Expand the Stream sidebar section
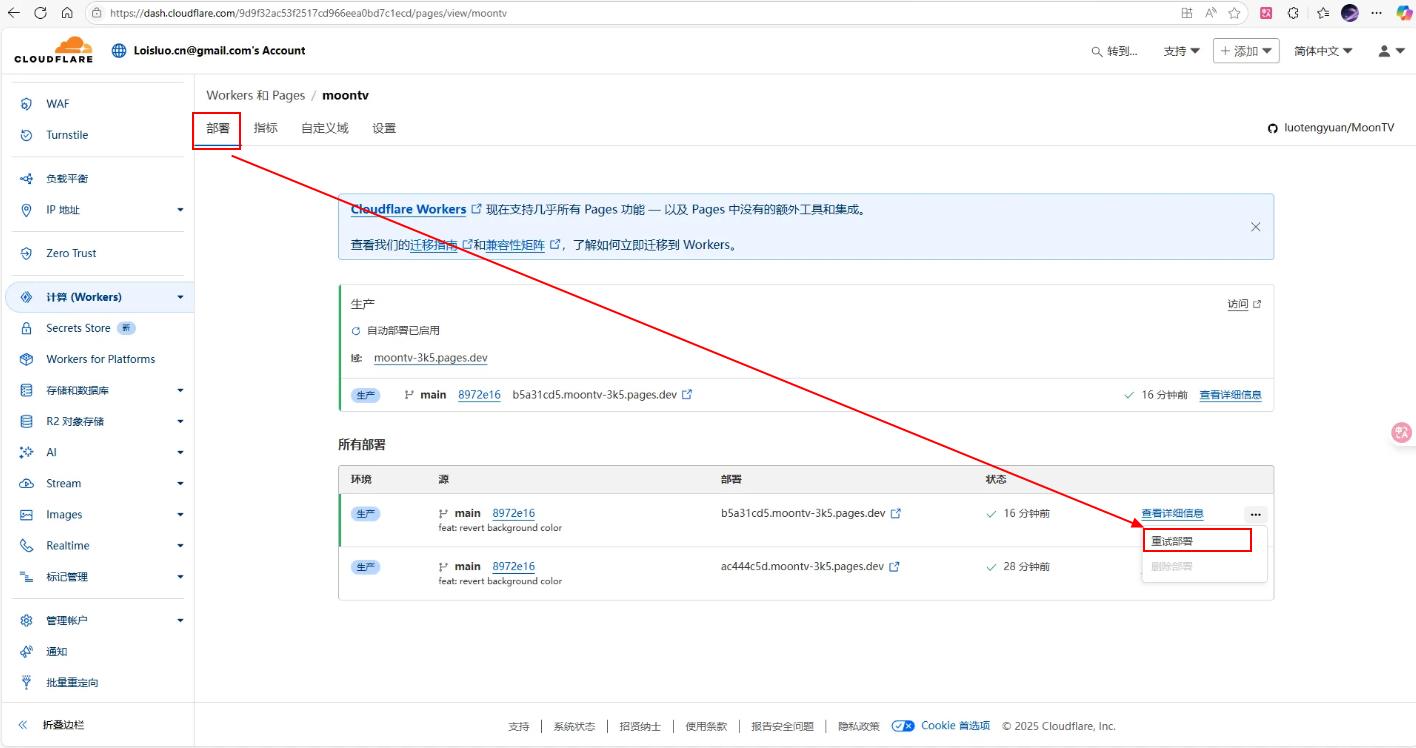This screenshot has height=748, width=1416. click(x=181, y=483)
